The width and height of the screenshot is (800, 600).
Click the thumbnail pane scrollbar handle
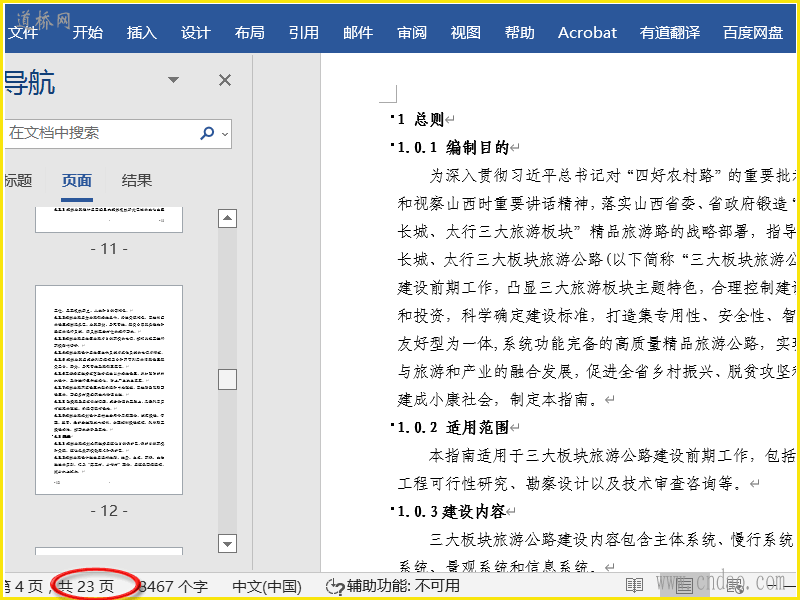[x=228, y=380]
